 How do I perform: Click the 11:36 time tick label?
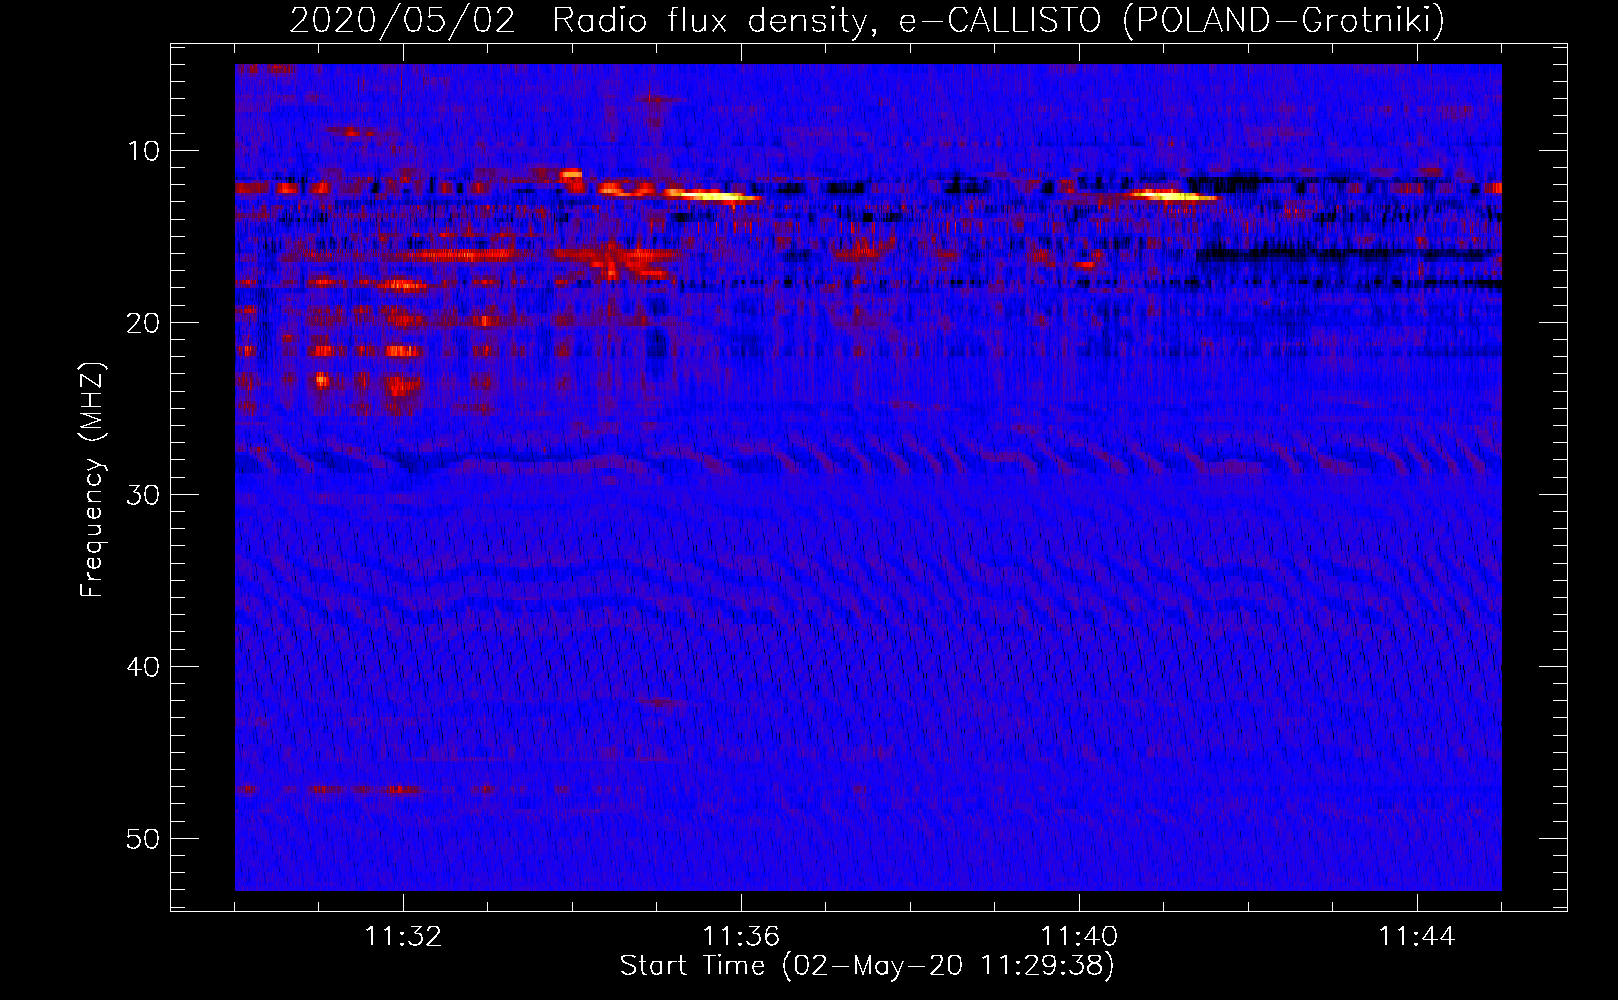pyautogui.click(x=741, y=937)
